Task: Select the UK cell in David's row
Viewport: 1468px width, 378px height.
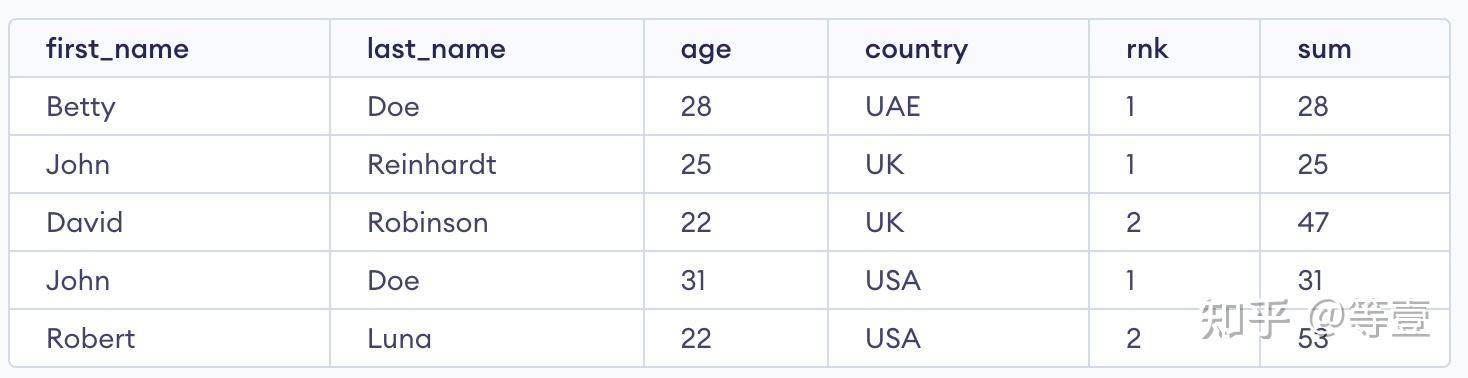Action: pyautogui.click(x=884, y=222)
